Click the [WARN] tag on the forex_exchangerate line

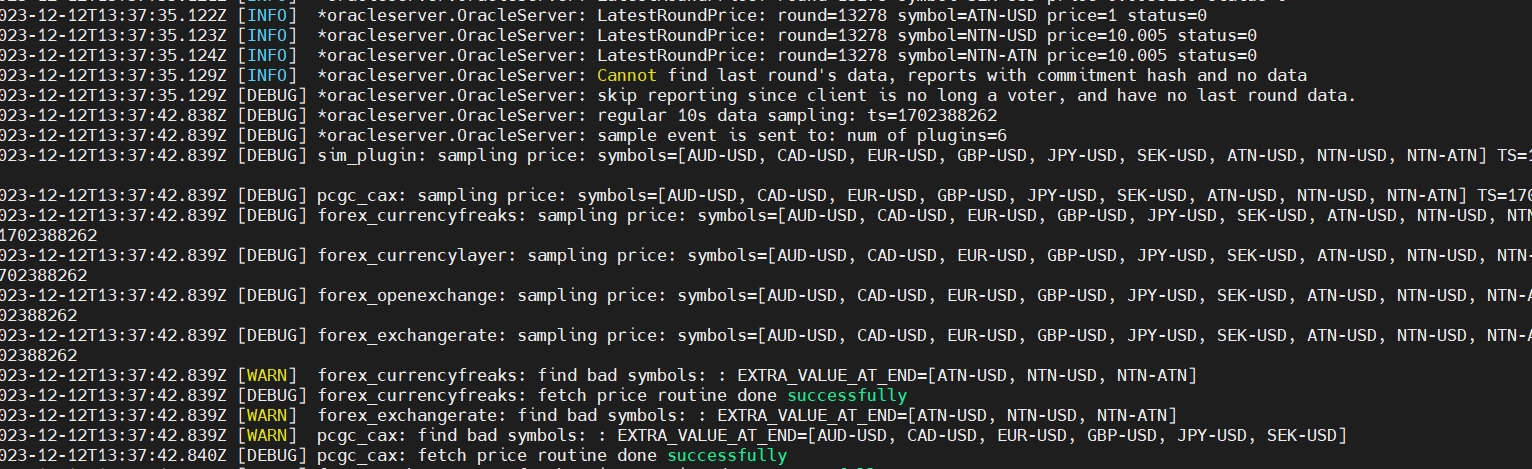267,415
